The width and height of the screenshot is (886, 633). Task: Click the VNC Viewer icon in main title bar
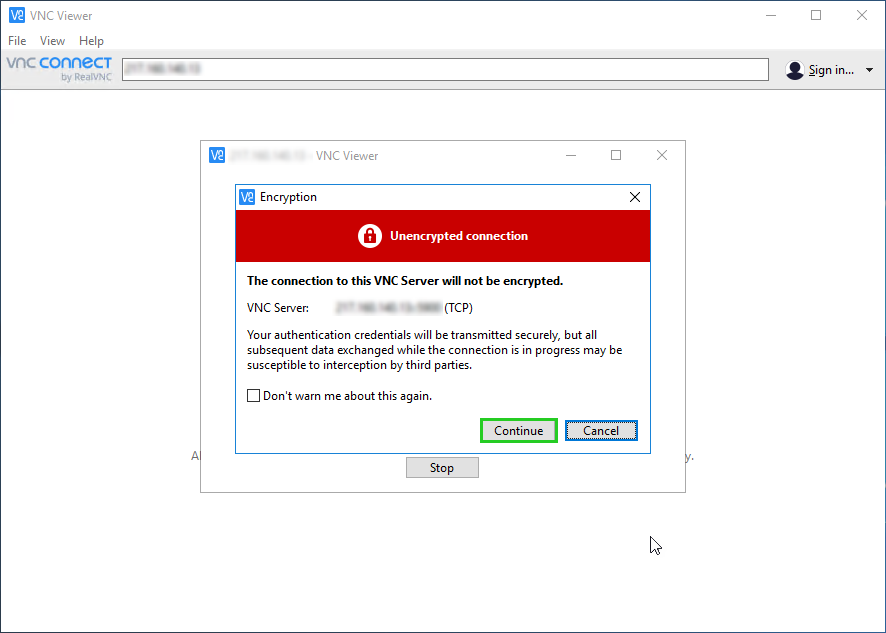coord(16,15)
